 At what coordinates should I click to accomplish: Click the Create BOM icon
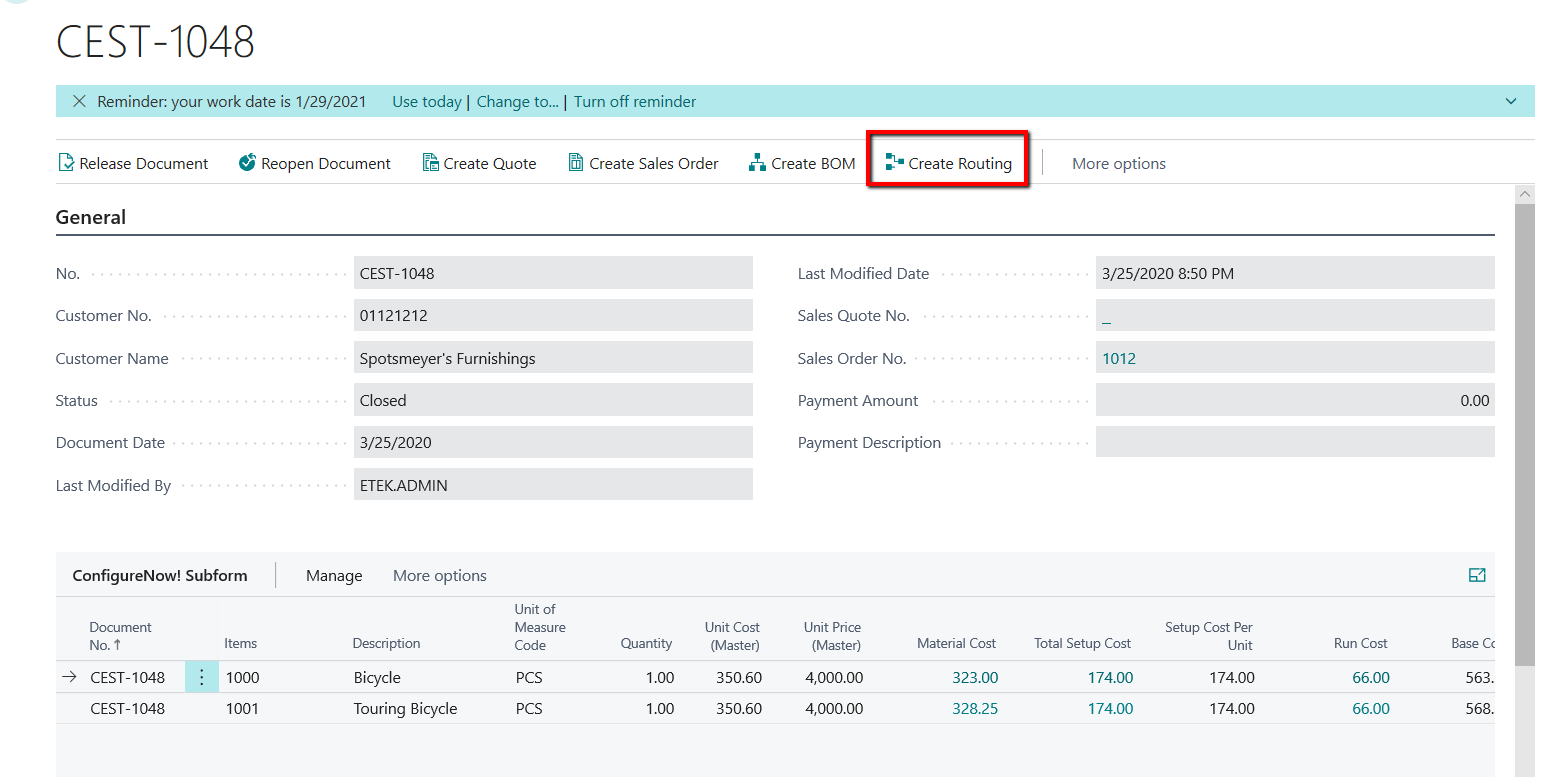point(757,163)
